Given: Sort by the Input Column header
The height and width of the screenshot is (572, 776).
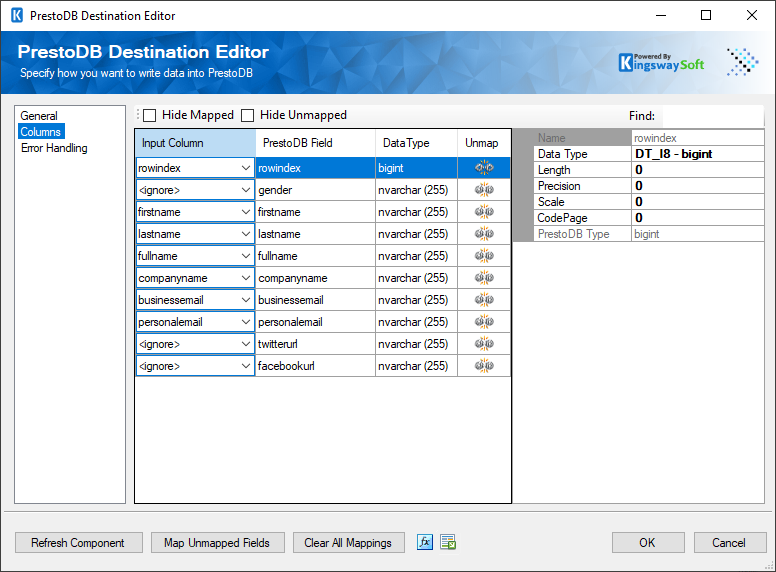Looking at the screenshot, I should (195, 143).
